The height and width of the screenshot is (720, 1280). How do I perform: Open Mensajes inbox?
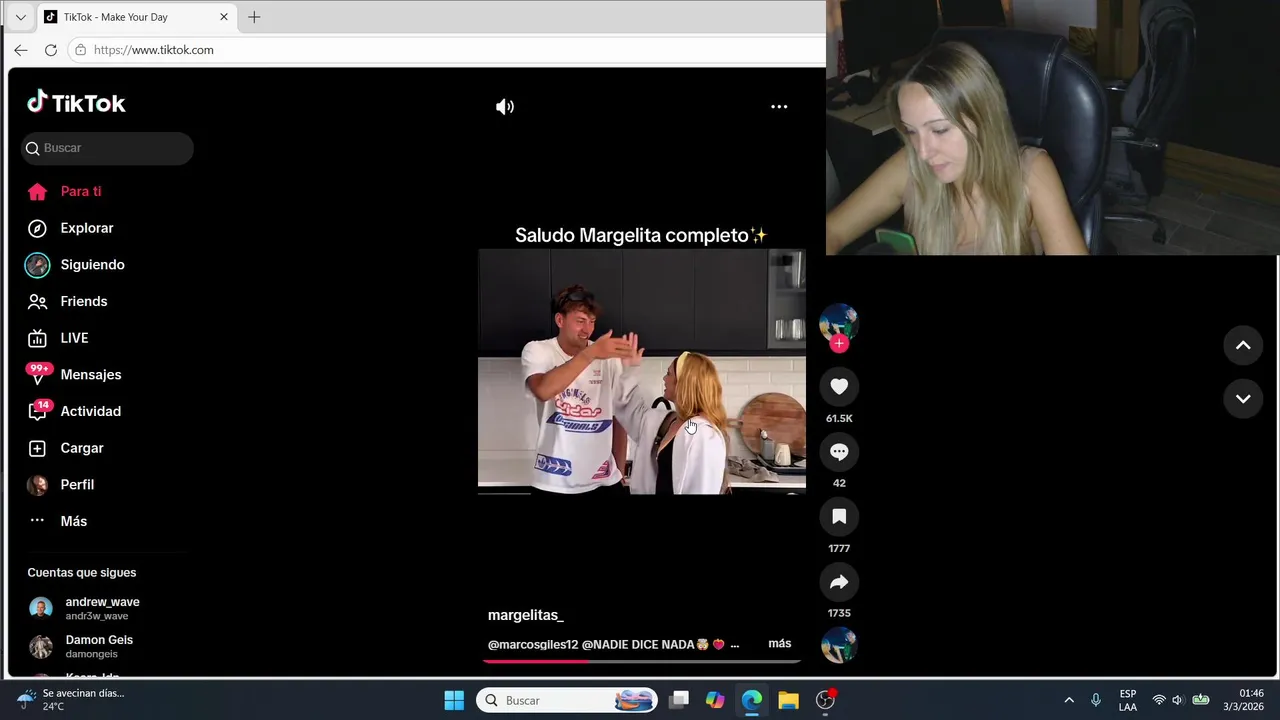coord(90,375)
